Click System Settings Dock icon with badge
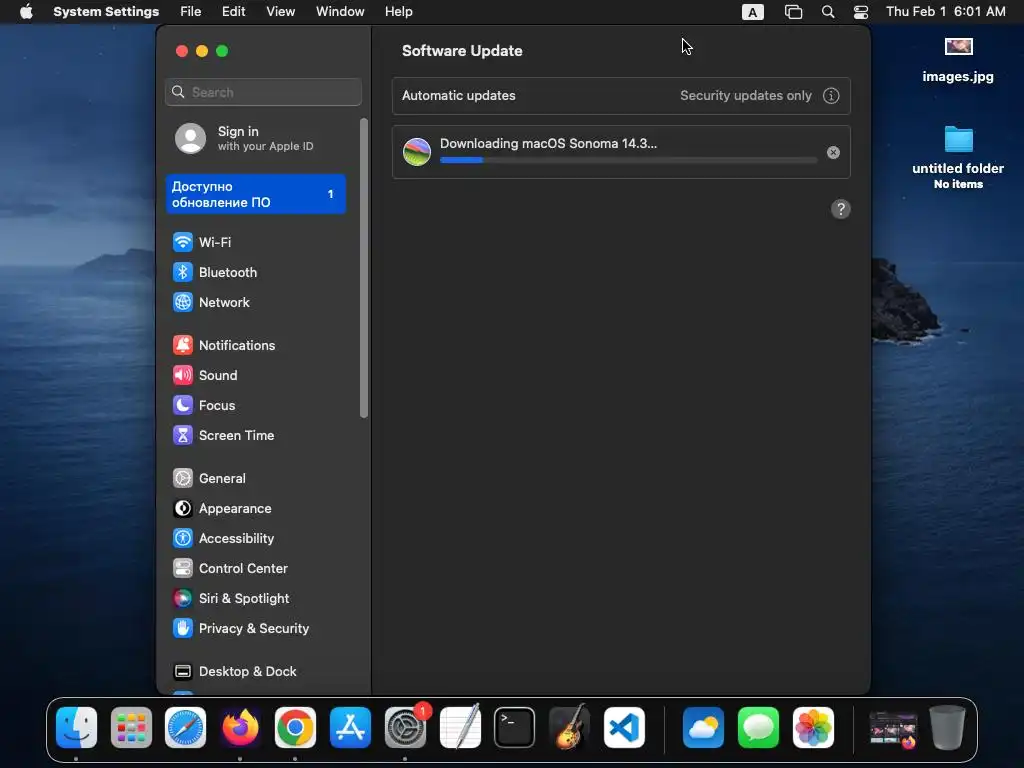The width and height of the screenshot is (1024, 768). pyautogui.click(x=406, y=728)
